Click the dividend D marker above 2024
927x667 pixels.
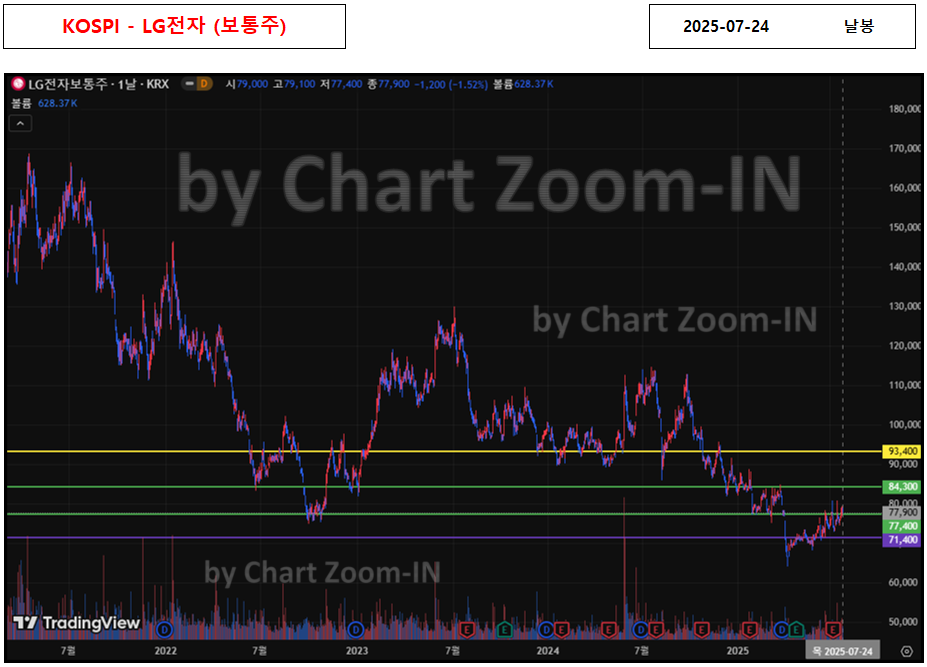[546, 630]
